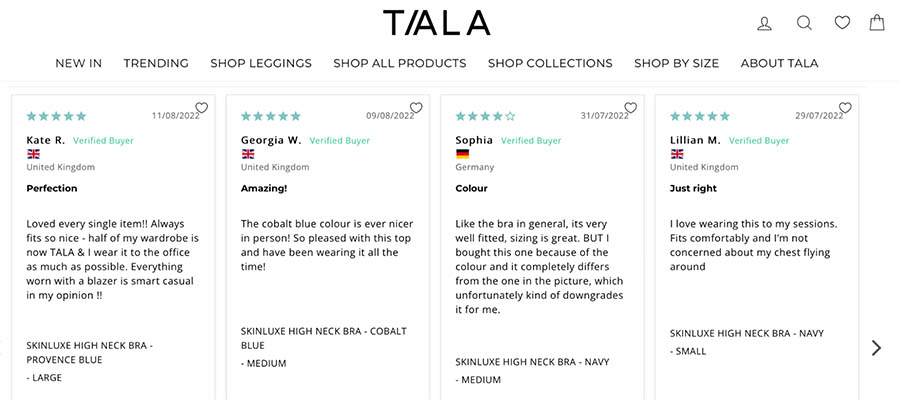This screenshot has width=900, height=400.
Task: Open the user account icon
Action: (x=765, y=23)
